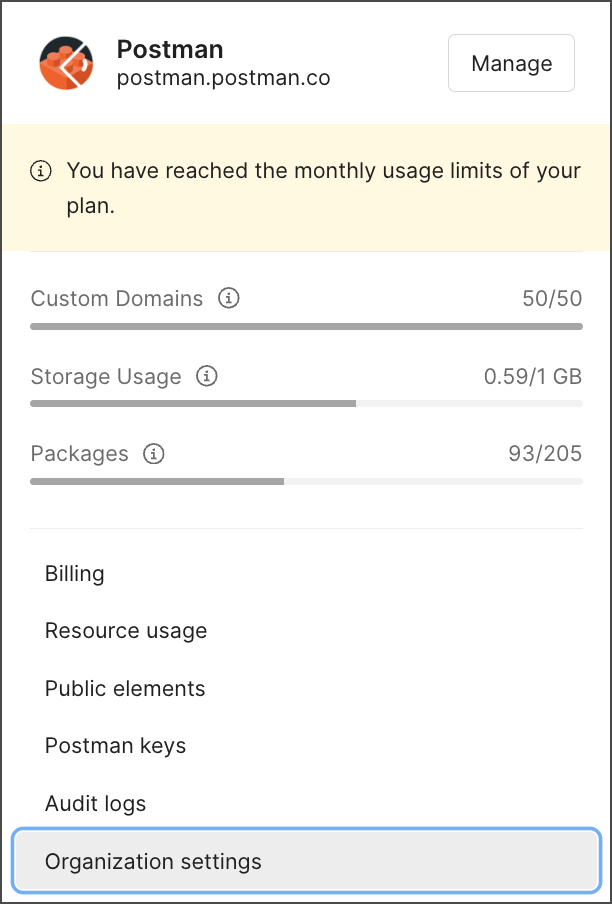Click the circled-i icon beside the limits message
This screenshot has width=612, height=904.
[40, 170]
